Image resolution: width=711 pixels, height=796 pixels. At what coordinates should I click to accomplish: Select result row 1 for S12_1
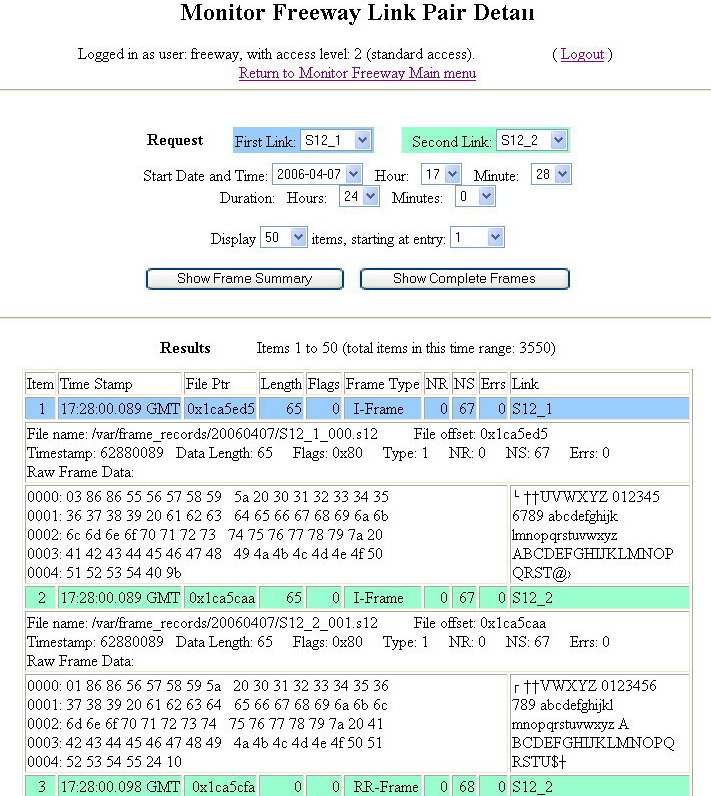[357, 409]
